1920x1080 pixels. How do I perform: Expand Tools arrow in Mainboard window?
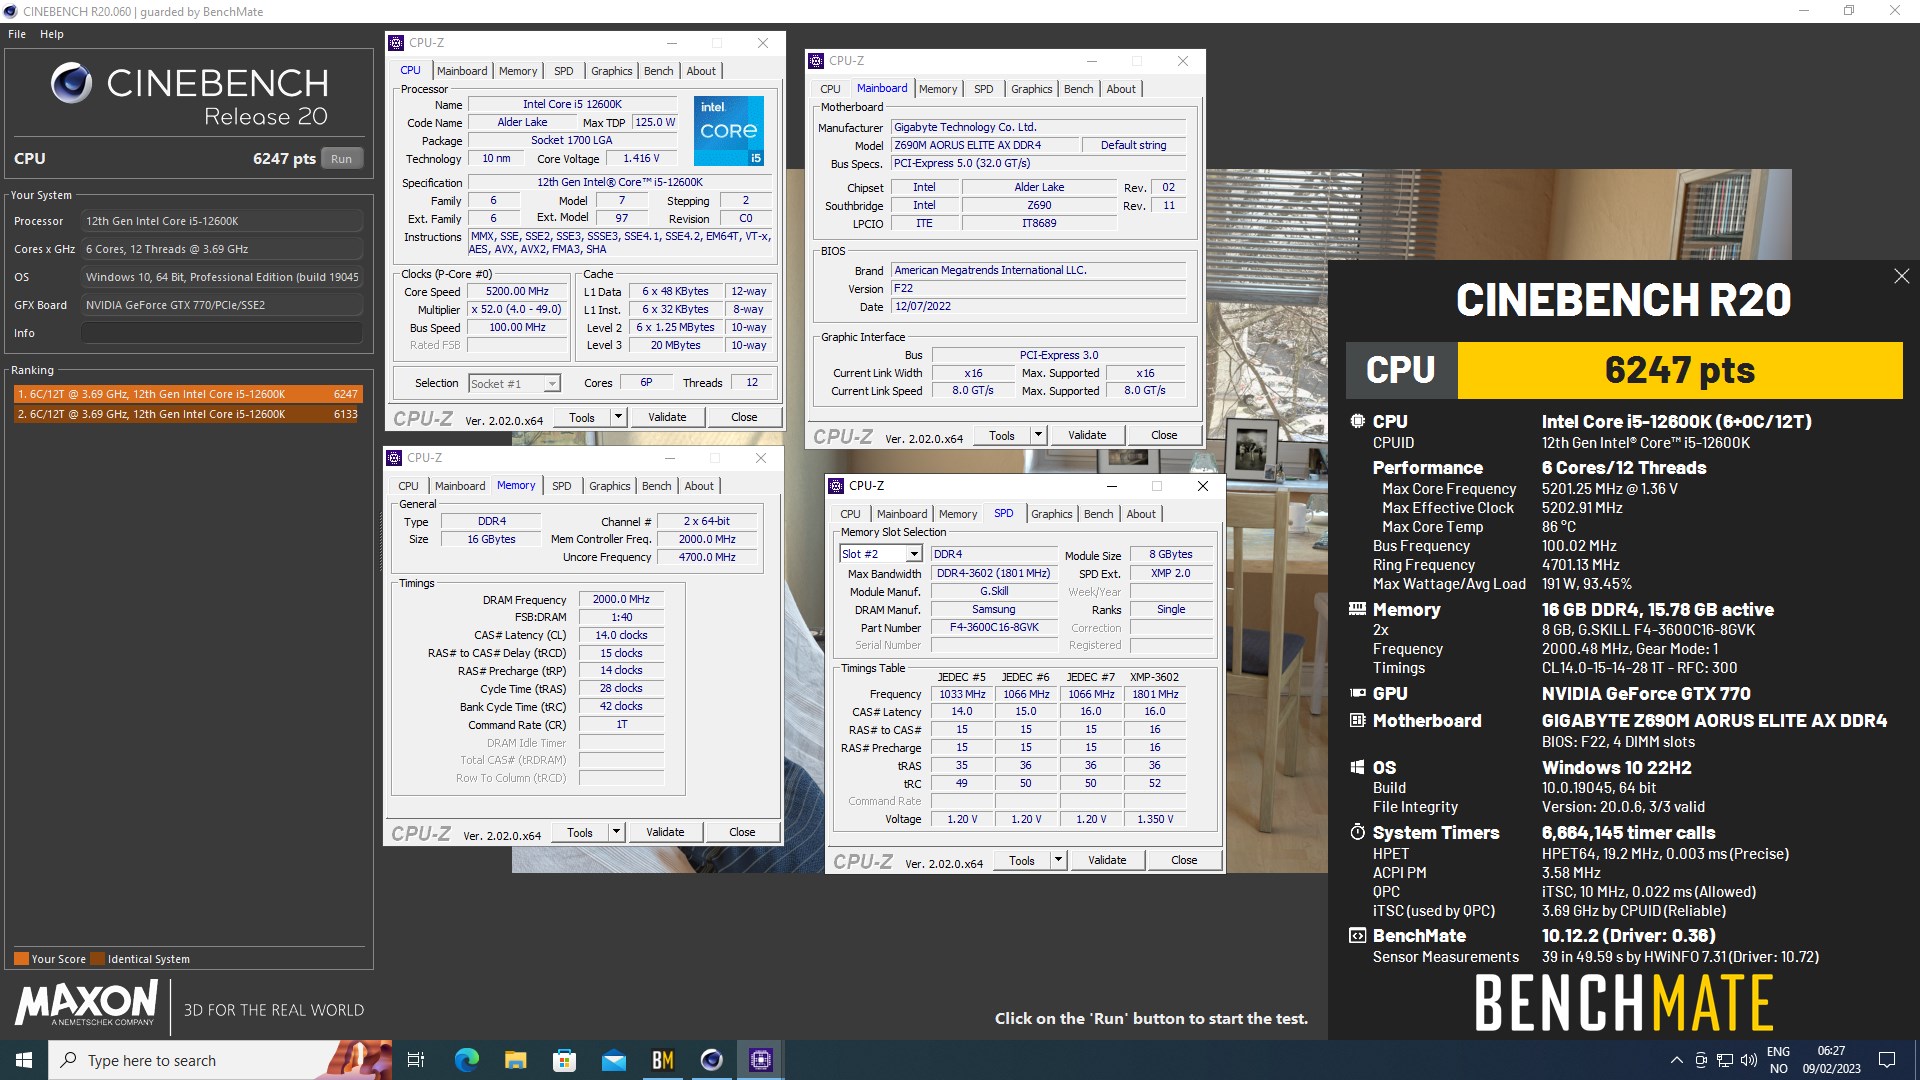[1038, 435]
